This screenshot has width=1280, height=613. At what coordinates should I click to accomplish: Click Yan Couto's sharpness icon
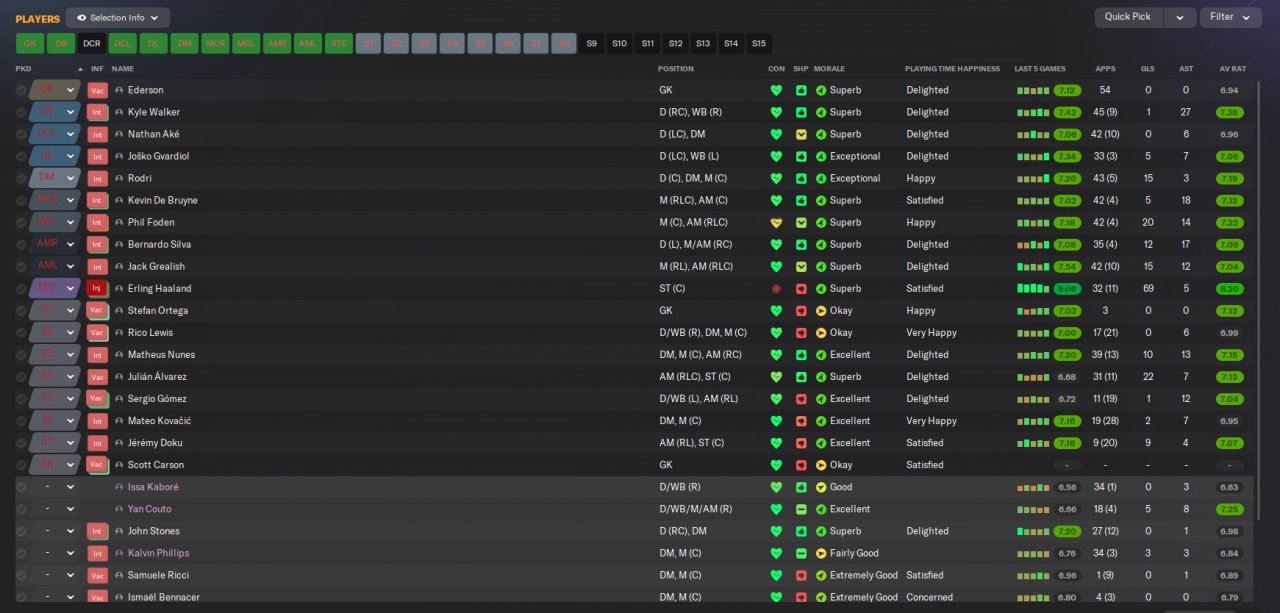pyautogui.click(x=801, y=509)
